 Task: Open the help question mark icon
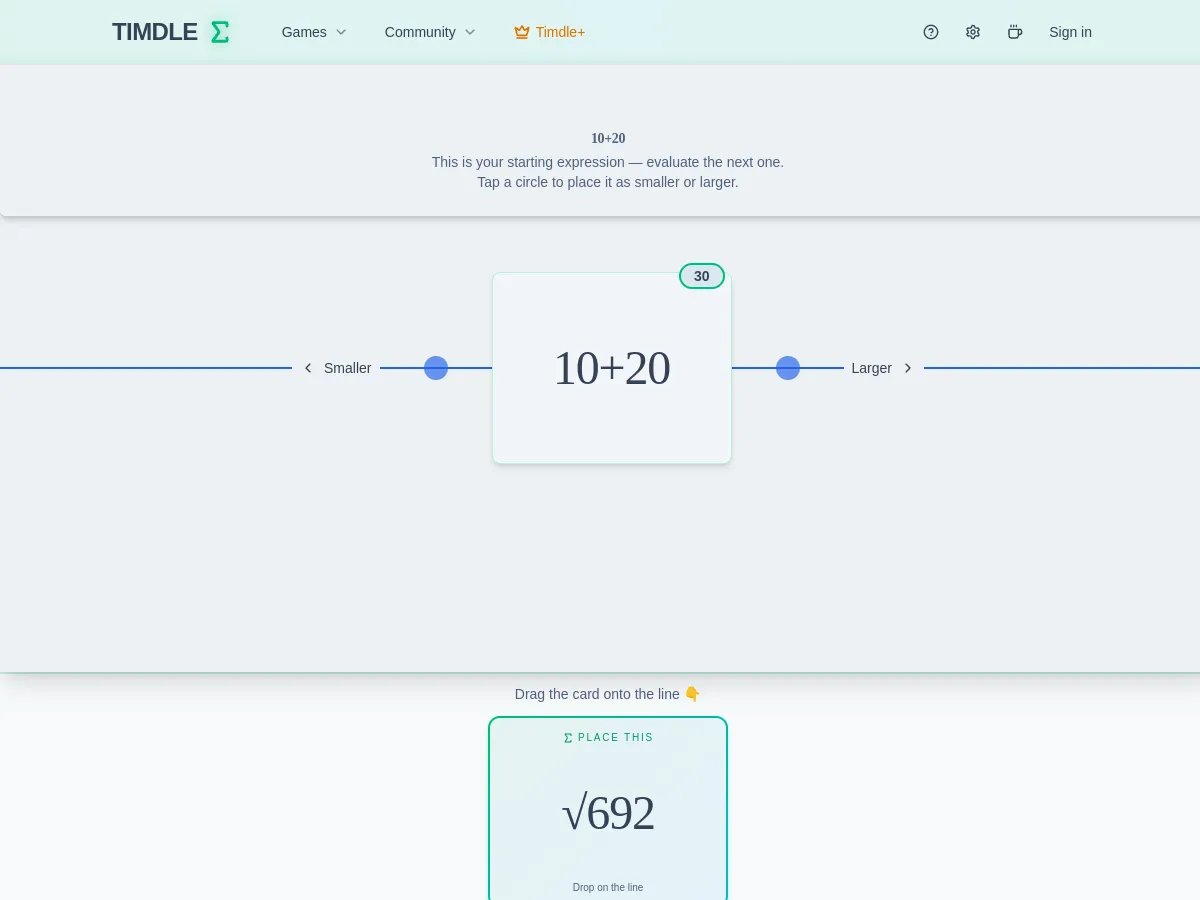[931, 32]
